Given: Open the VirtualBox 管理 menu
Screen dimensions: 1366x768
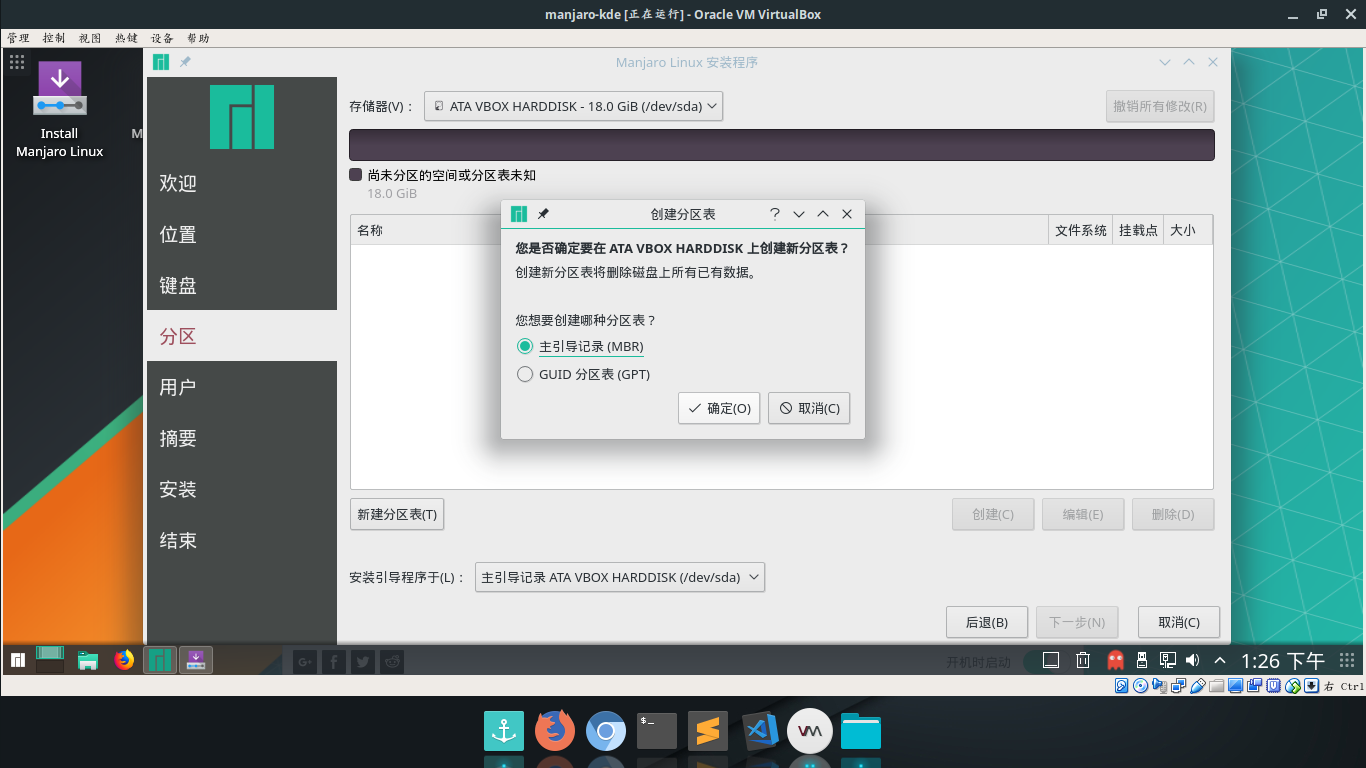Looking at the screenshot, I should click(x=18, y=38).
